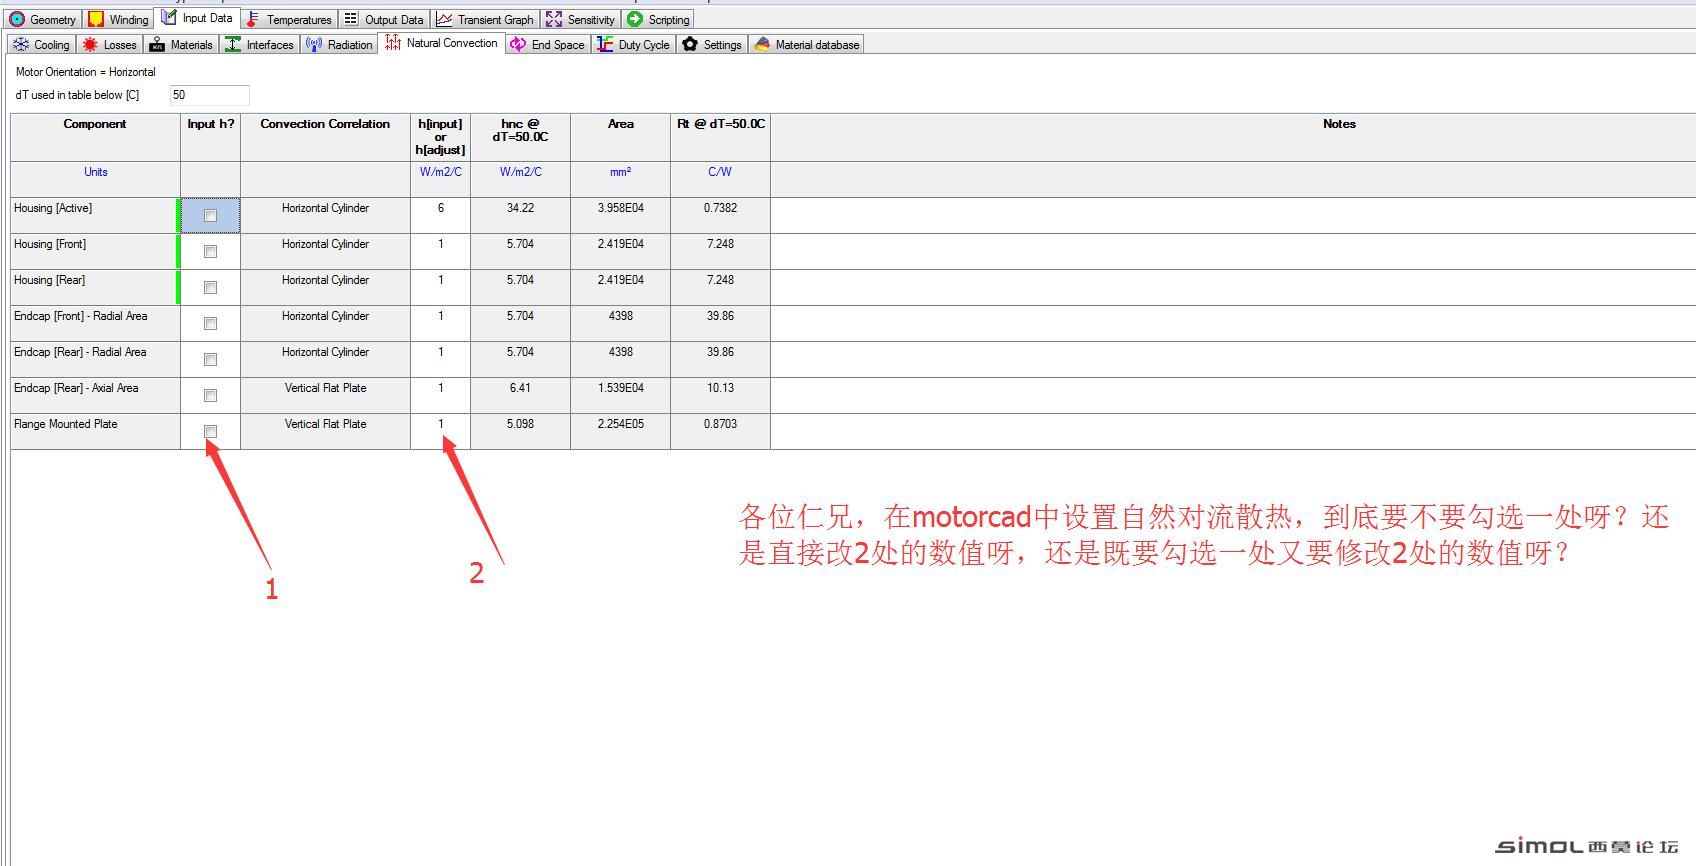Switch to the Radiation sub-tab
This screenshot has height=866, width=1696.
pyautogui.click(x=339, y=45)
